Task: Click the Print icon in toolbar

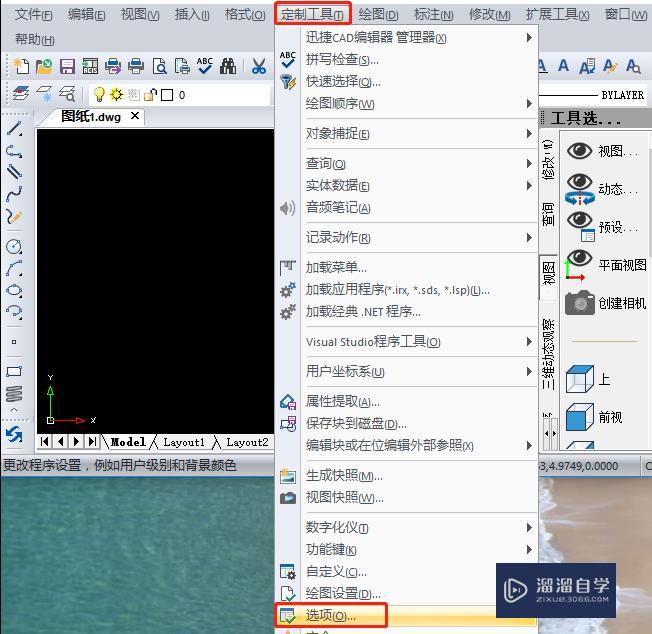Action: pos(136,66)
